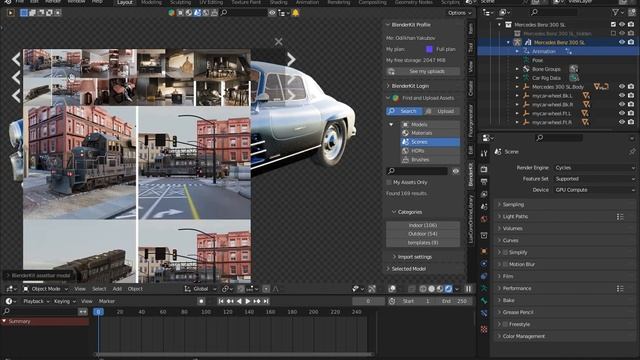Open the Playback menu in timeline

pos(36,301)
